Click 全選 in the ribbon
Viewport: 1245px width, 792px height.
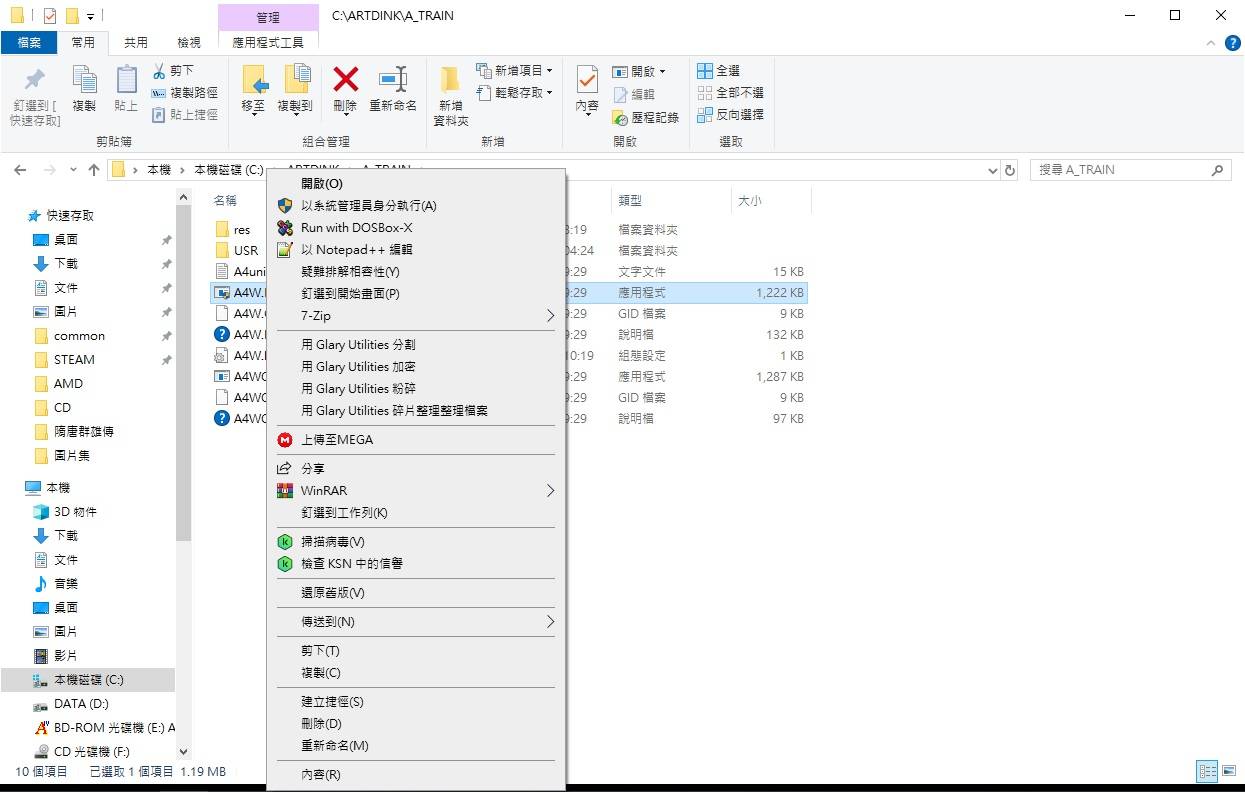pyautogui.click(x=718, y=71)
